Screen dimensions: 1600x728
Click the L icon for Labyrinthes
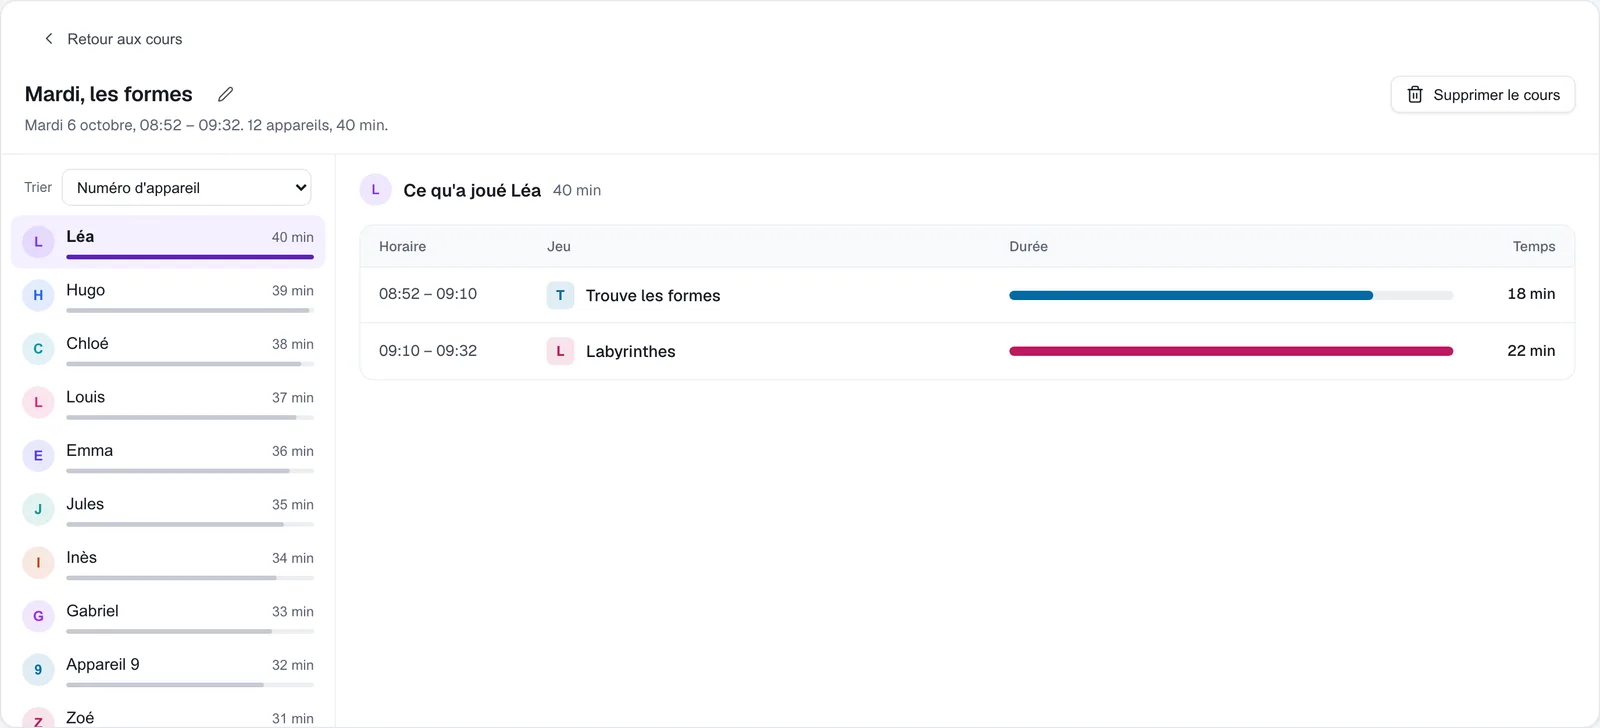560,351
